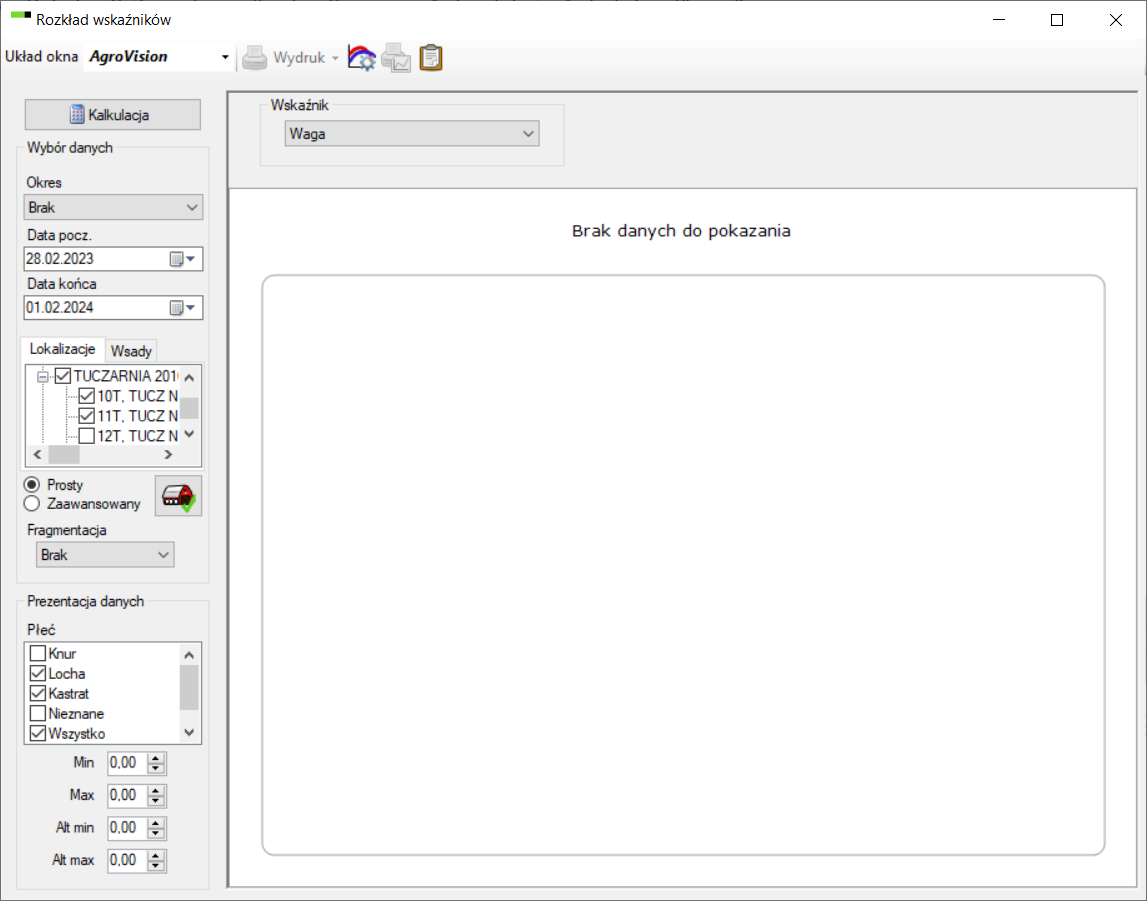1147x901 pixels.
Task: Open the Wydruk print menu arrow
Action: coord(335,58)
